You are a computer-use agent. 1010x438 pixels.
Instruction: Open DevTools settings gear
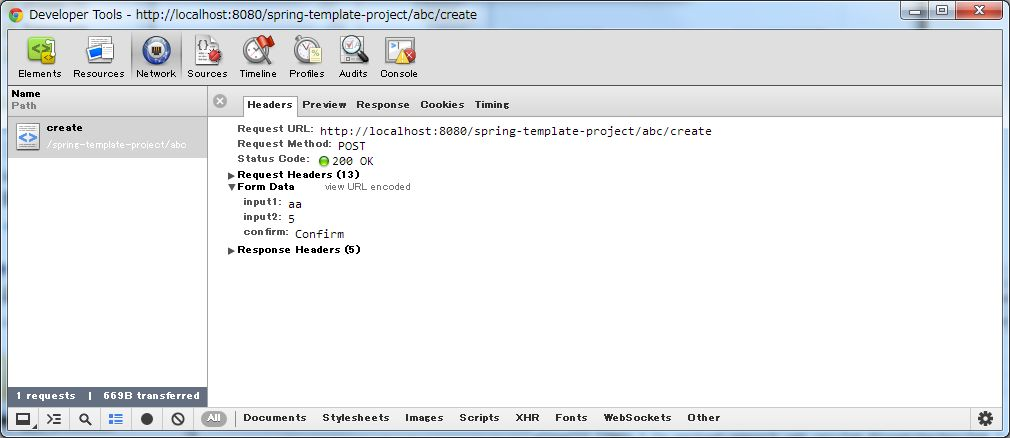tap(985, 418)
